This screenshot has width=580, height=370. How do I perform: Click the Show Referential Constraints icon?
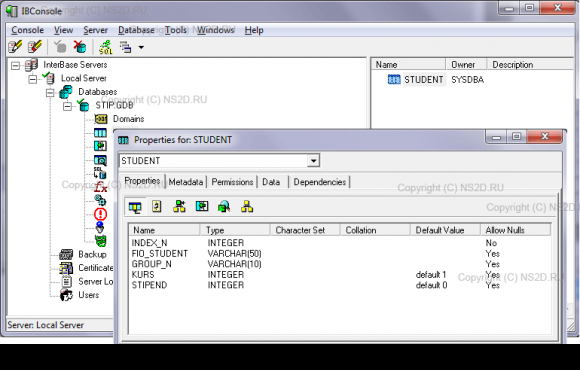pos(247,206)
